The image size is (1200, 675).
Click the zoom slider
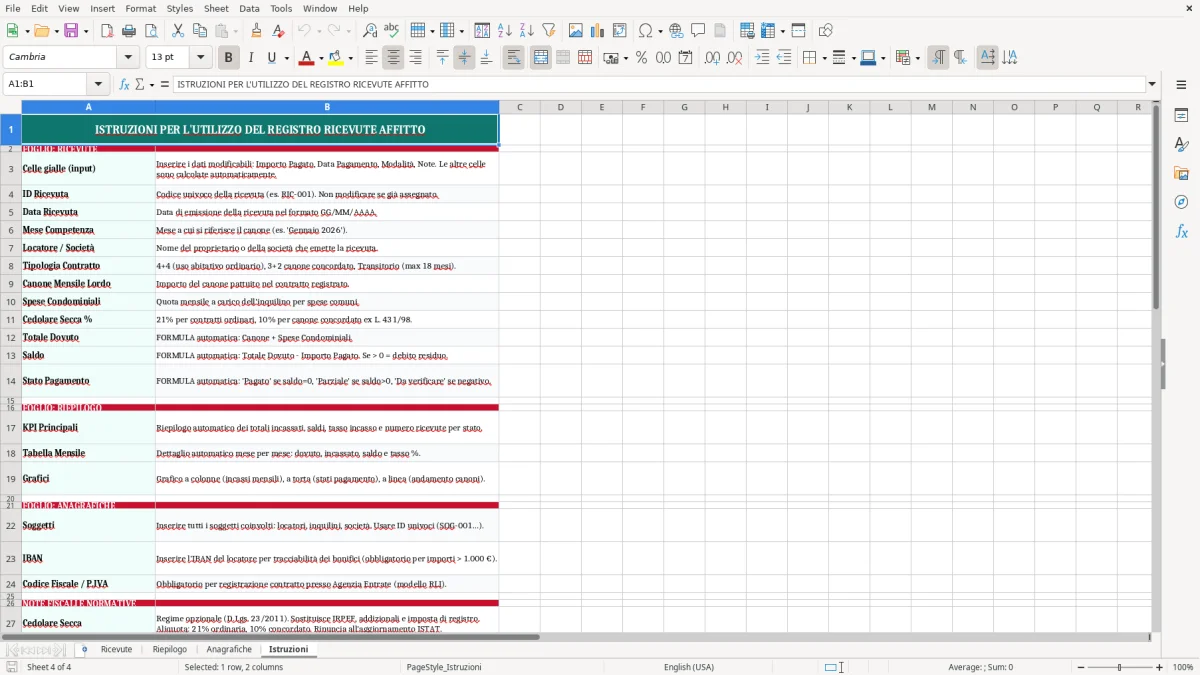1119,667
